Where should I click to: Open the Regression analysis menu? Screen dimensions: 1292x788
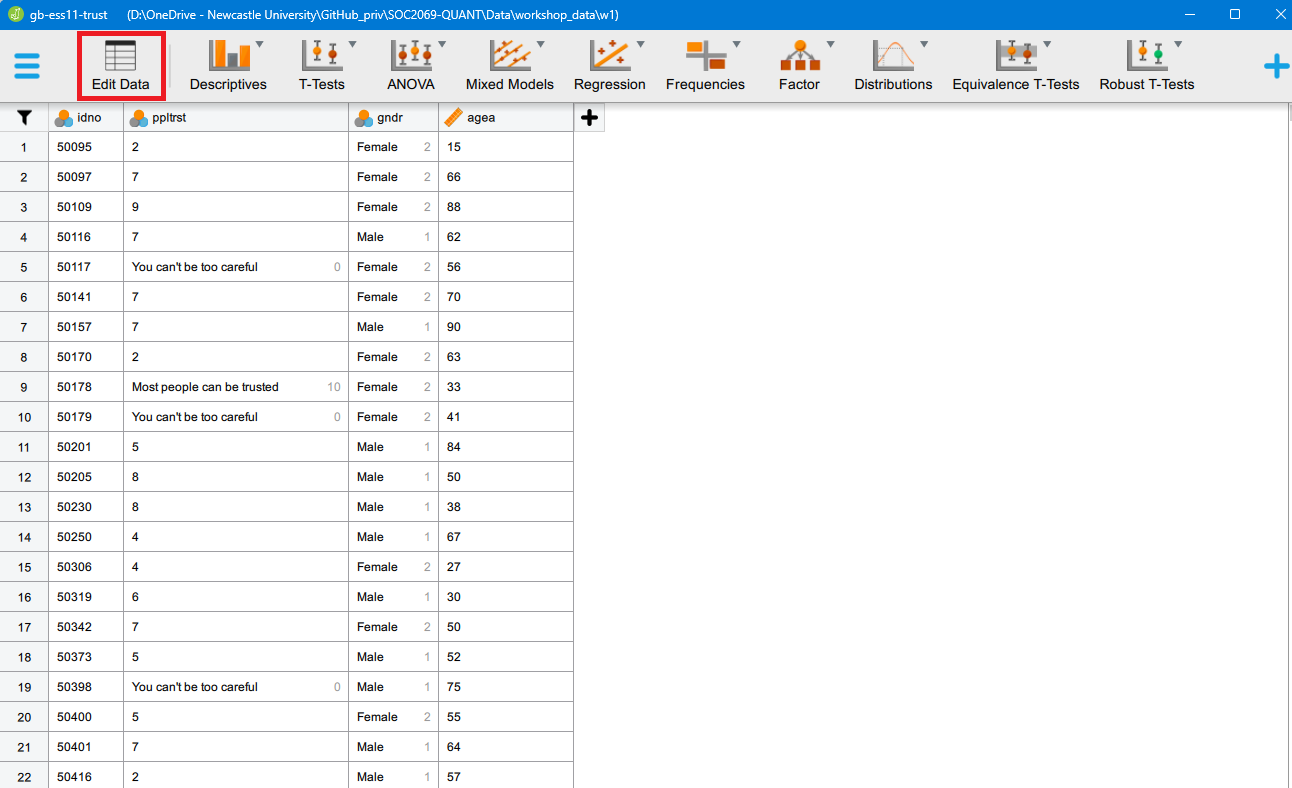click(609, 66)
